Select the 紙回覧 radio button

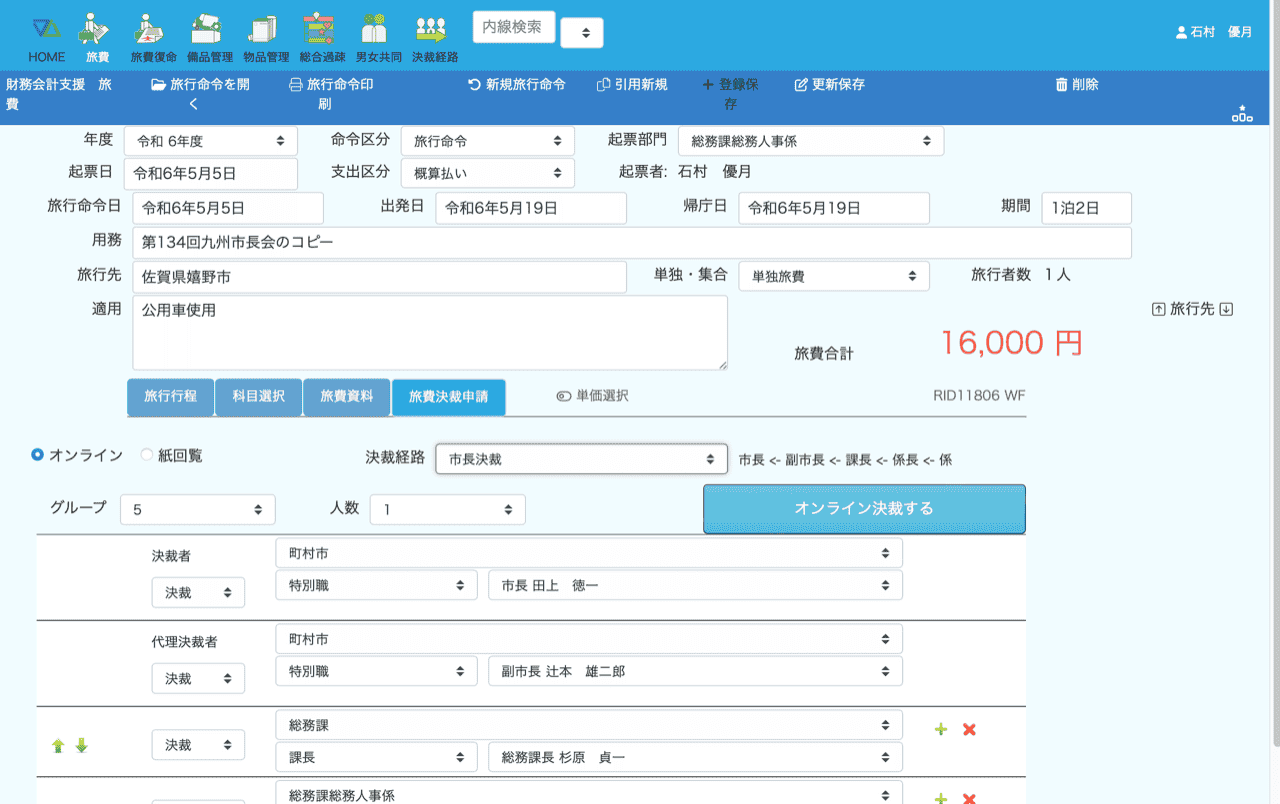[x=147, y=455]
